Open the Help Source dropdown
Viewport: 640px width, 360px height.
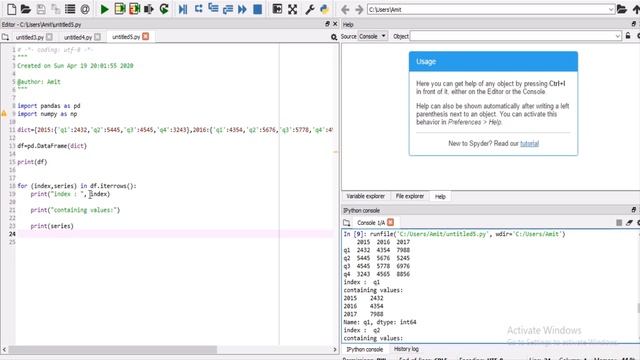click(373, 36)
